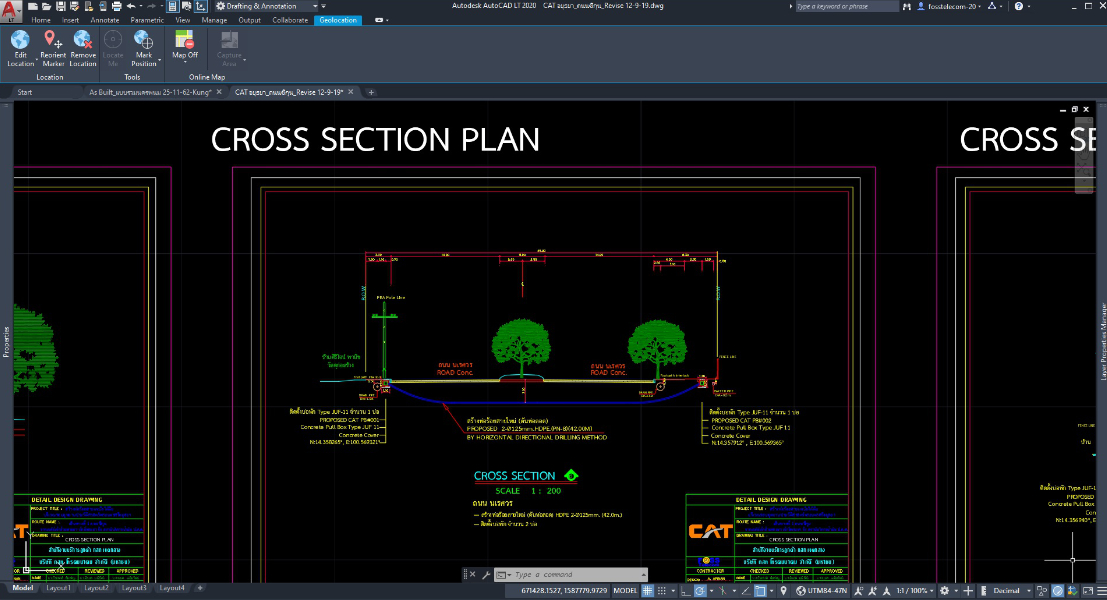Click Save As icon in Quick Access
Screen dimensions: 1107x600
click(74, 6)
